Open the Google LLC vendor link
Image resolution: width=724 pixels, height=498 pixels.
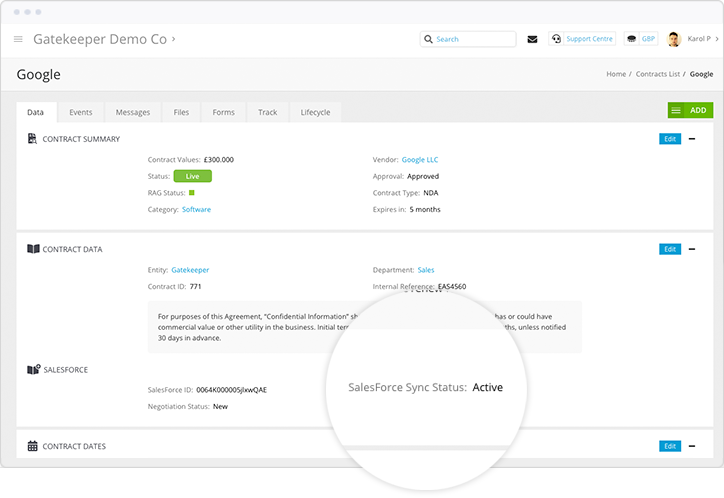point(420,160)
